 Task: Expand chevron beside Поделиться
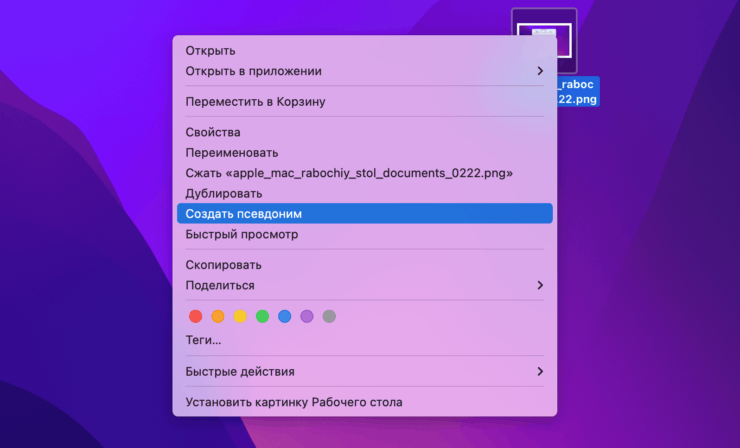pos(540,285)
